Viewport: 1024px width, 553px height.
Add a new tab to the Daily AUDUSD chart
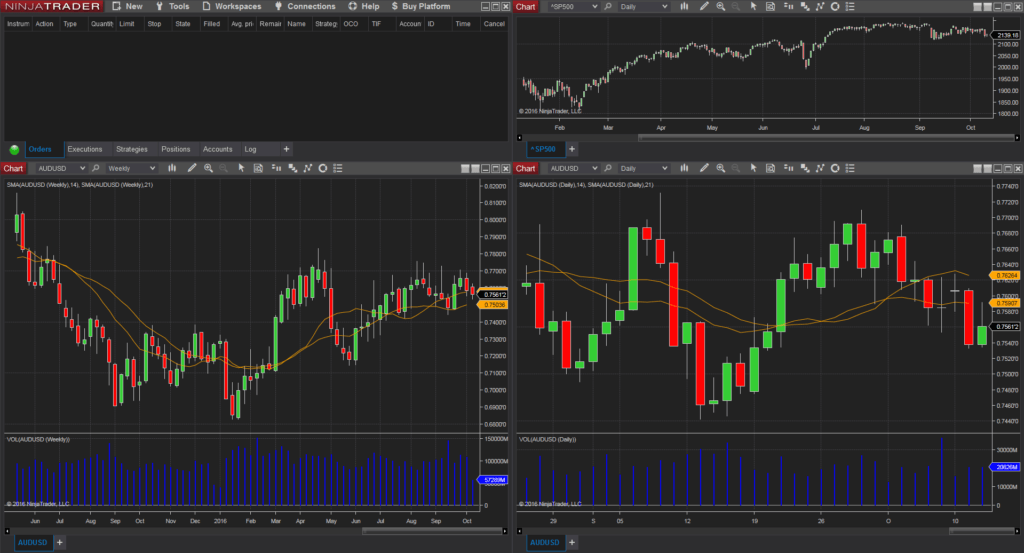pyautogui.click(x=571, y=543)
